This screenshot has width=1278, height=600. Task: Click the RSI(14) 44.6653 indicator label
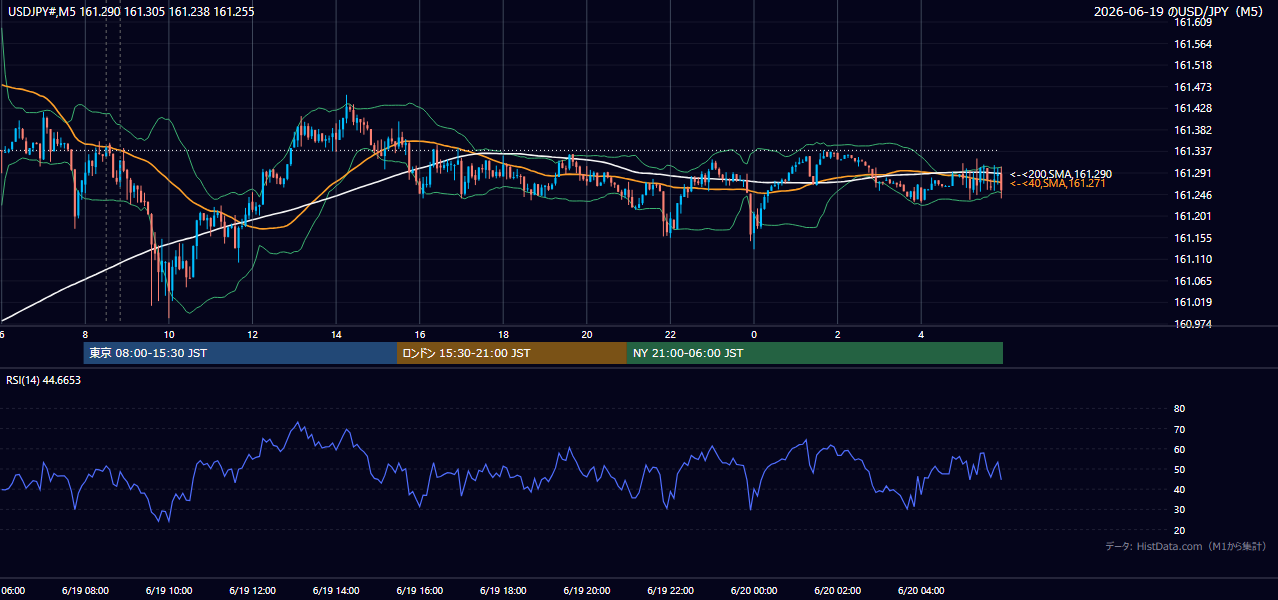point(43,380)
